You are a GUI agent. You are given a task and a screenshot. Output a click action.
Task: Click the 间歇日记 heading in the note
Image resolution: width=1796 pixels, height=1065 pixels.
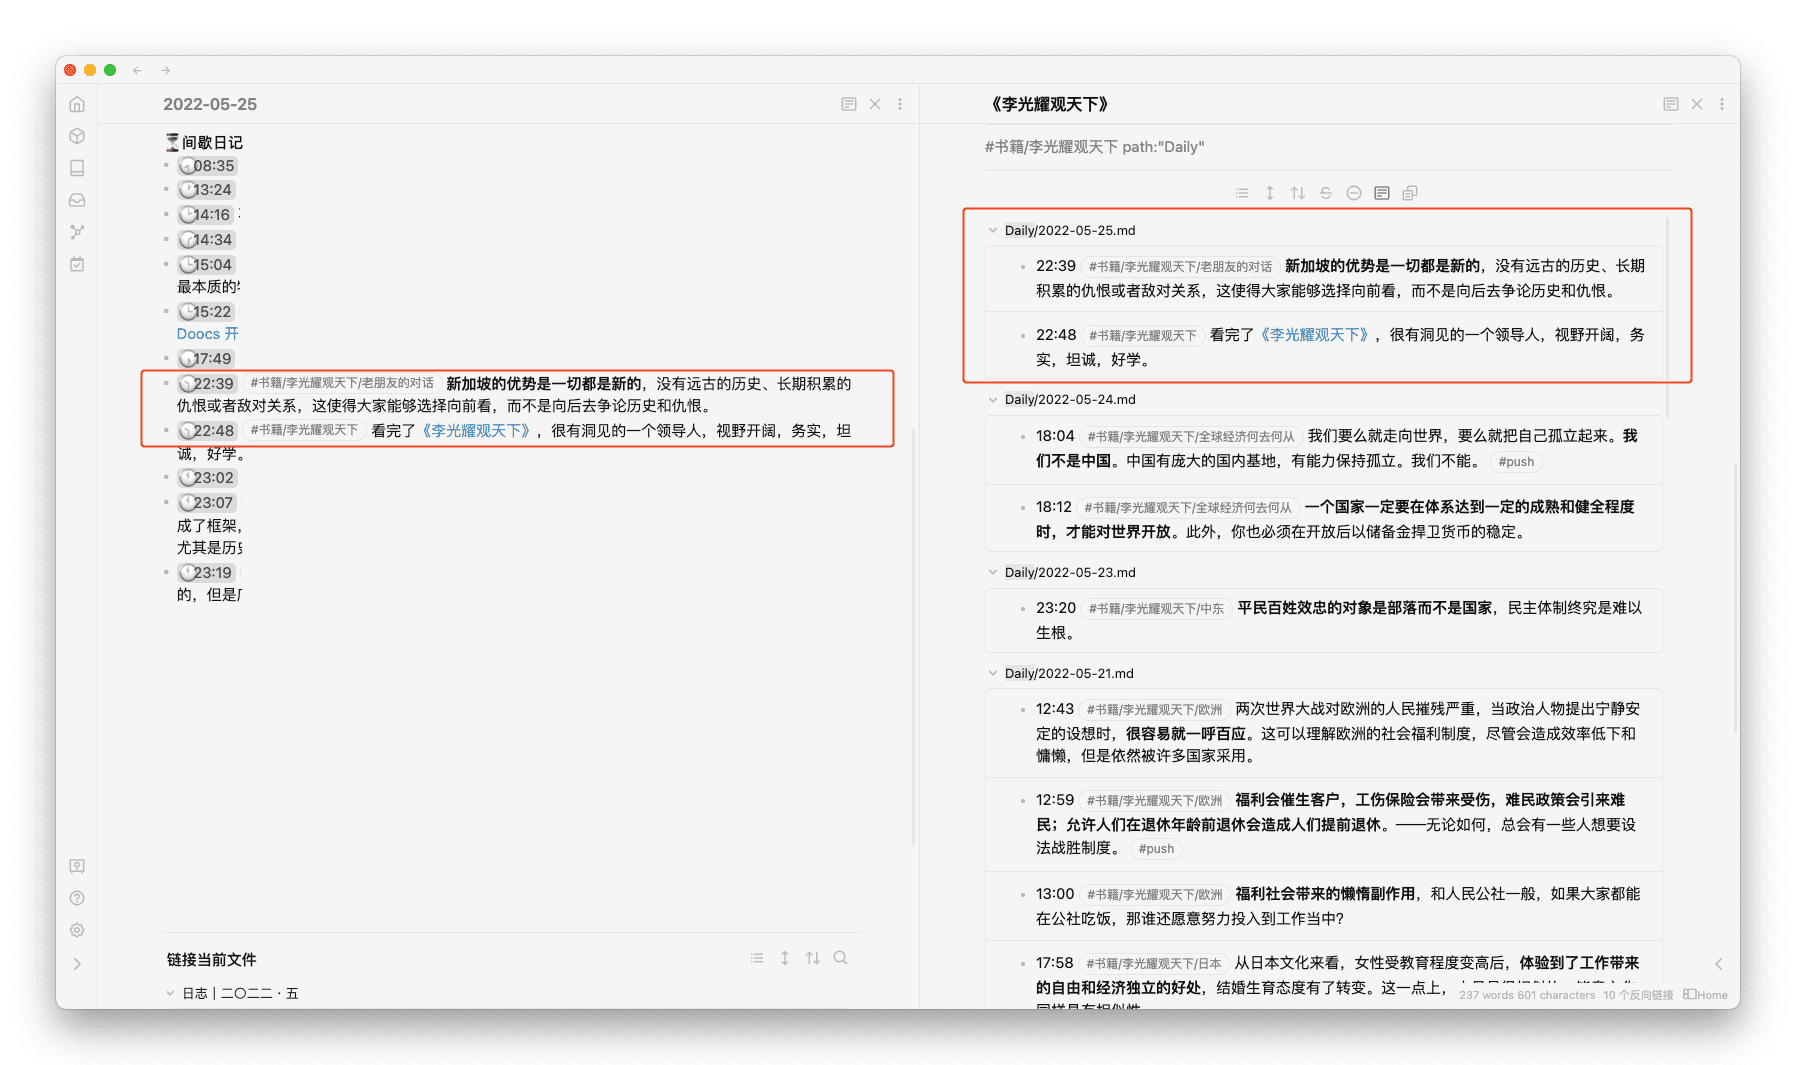204,142
